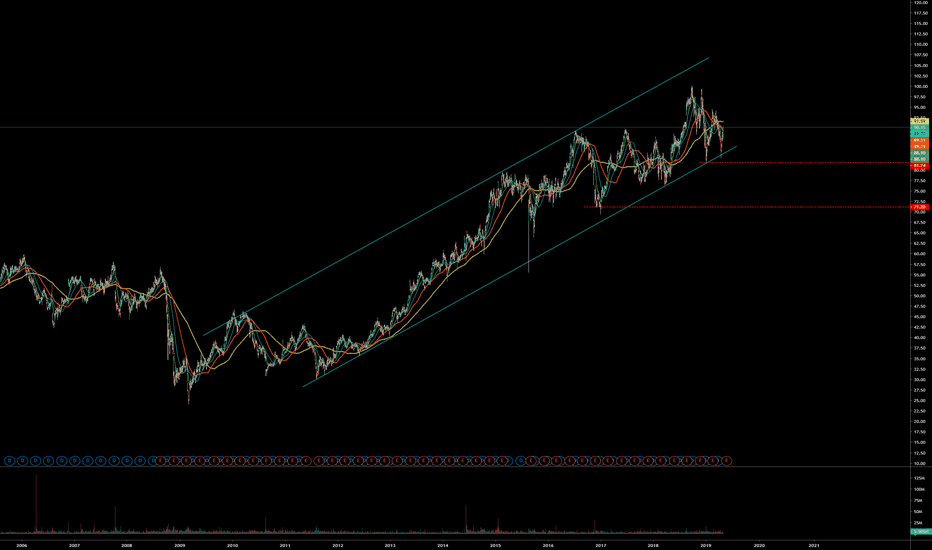Click the 65.00 price axis label
This screenshot has height=550, width=932.
point(921,233)
